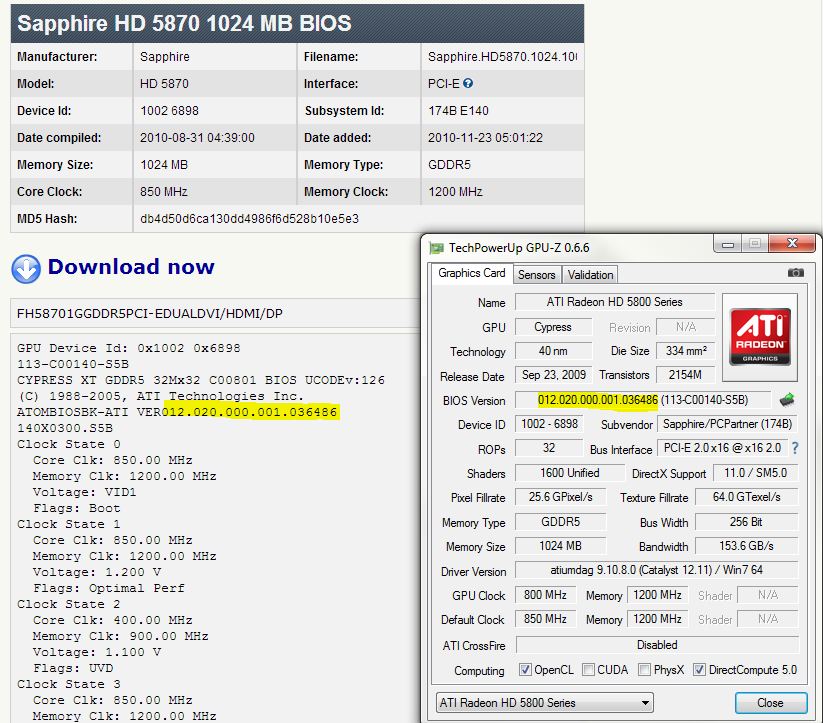Click the ROPs value 32

point(548,448)
